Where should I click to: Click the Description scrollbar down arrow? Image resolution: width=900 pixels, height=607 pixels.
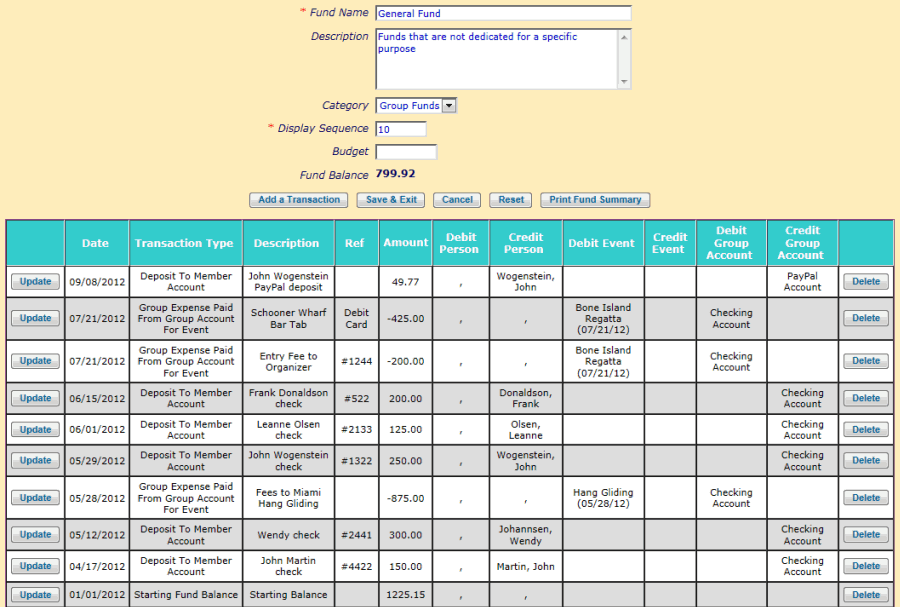pyautogui.click(x=624, y=82)
